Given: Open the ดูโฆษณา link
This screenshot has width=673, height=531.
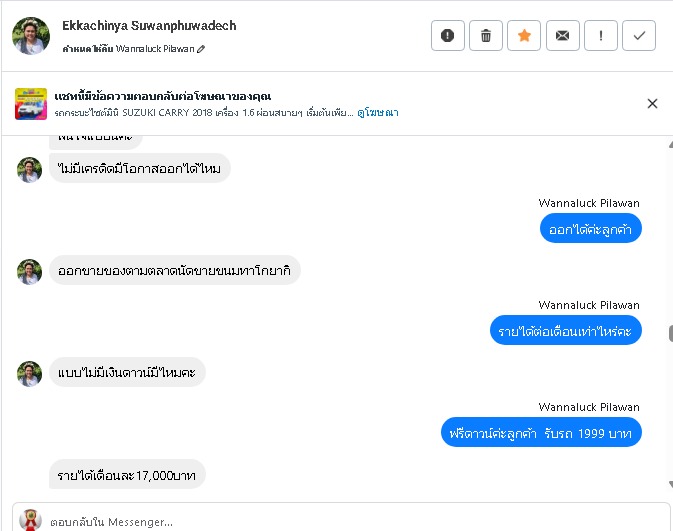Looking at the screenshot, I should [x=378, y=113].
